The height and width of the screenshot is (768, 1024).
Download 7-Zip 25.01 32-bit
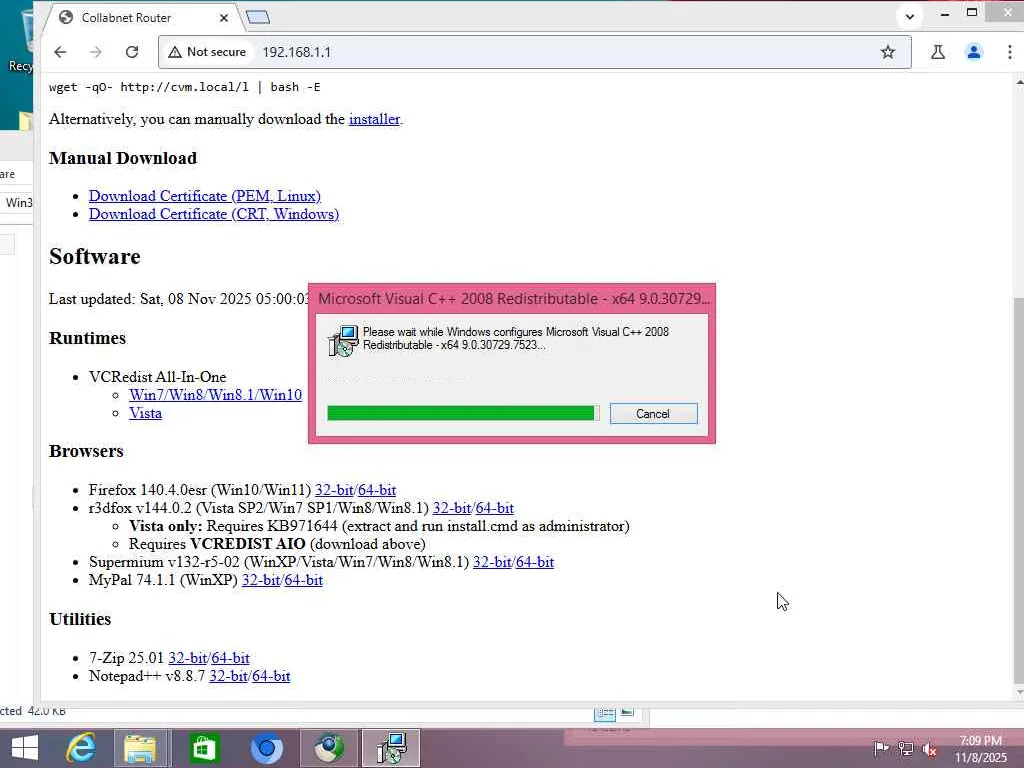click(187, 658)
